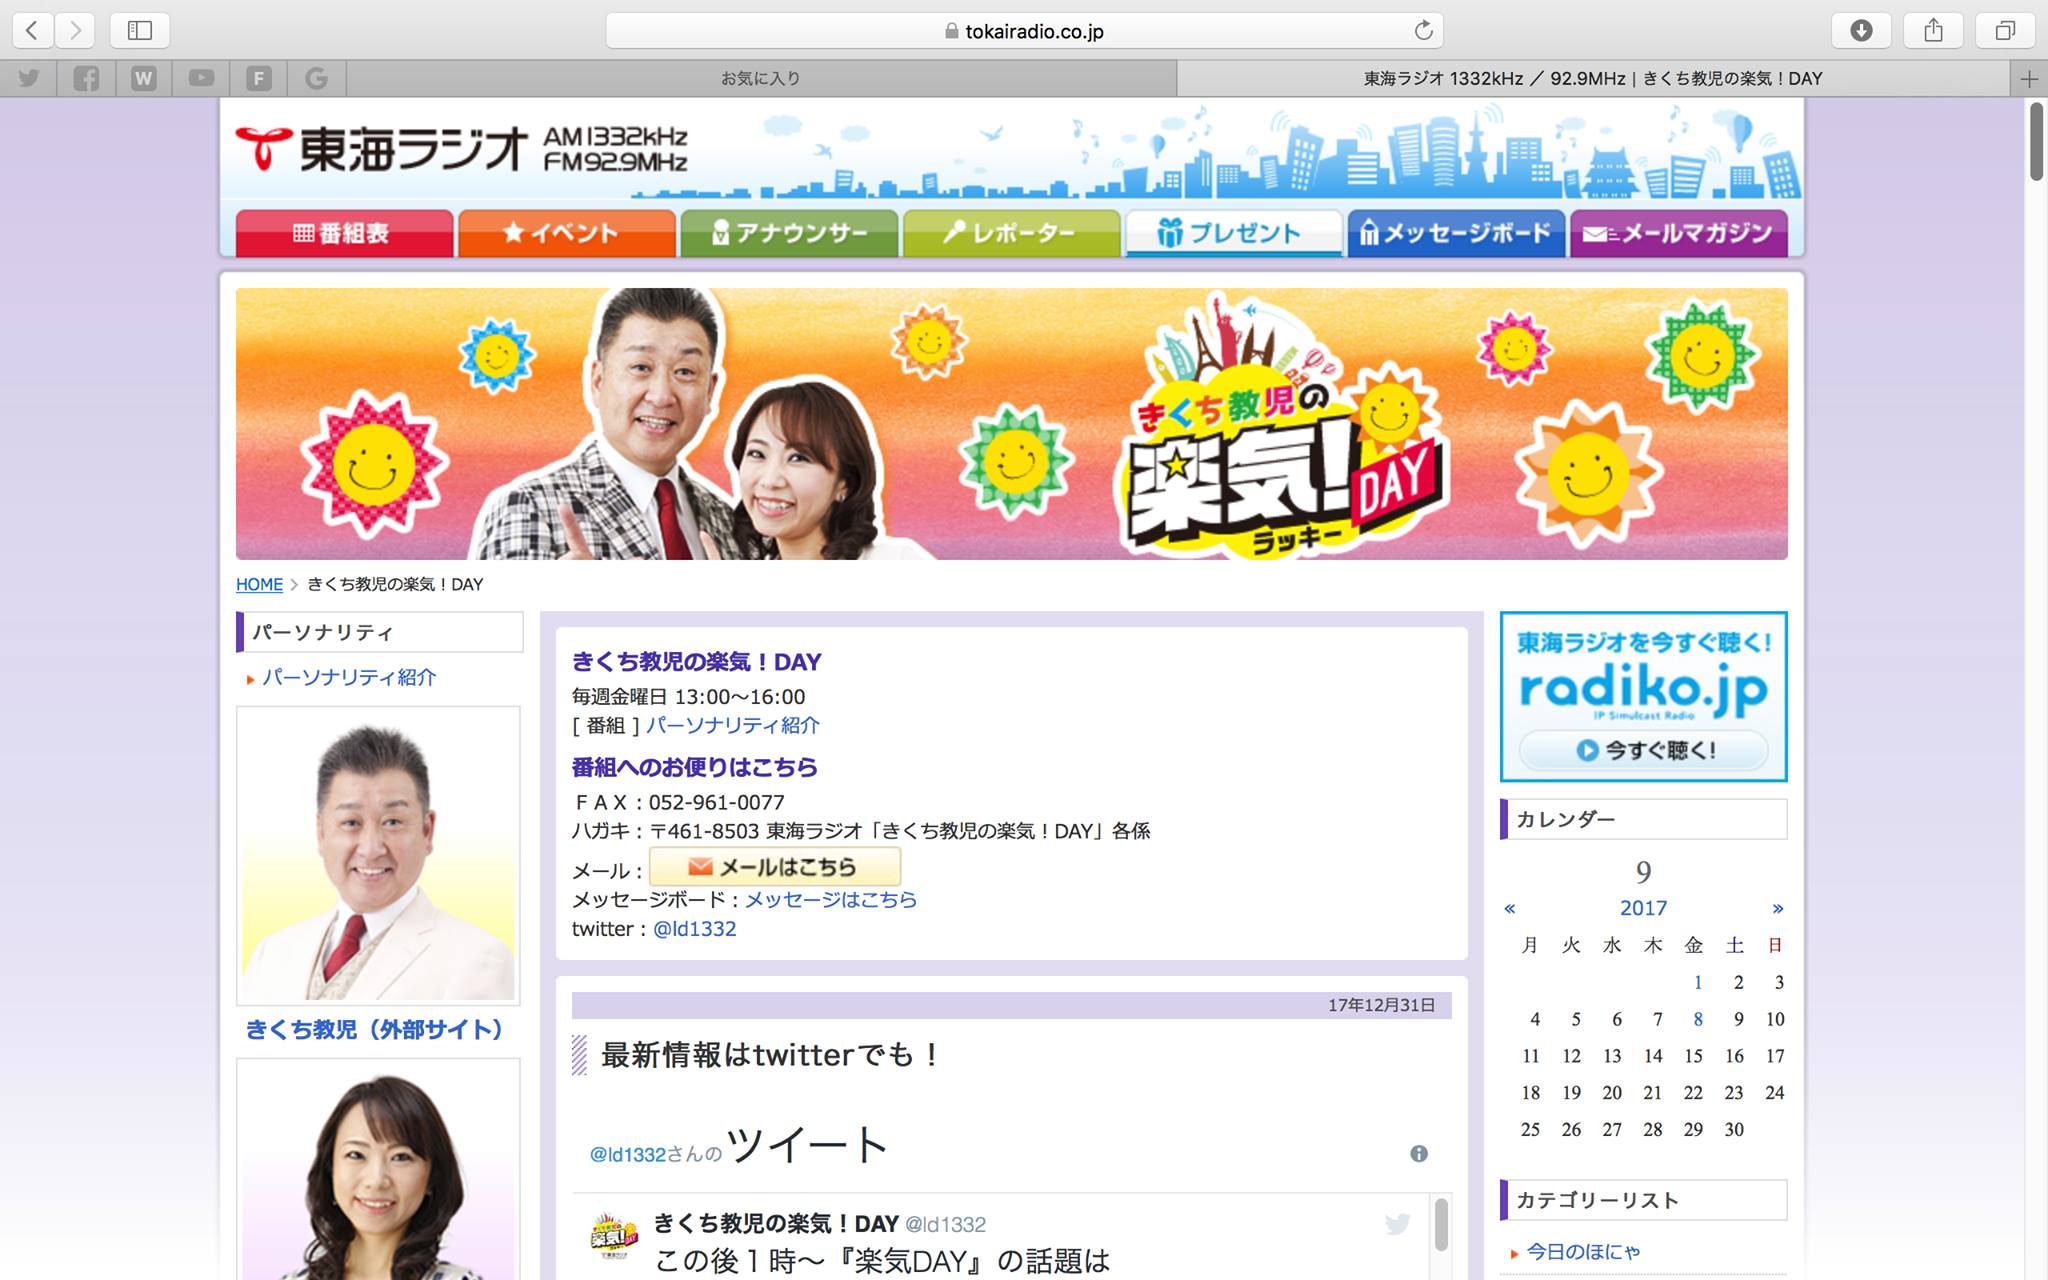The image size is (2048, 1280).
Task: Open YouTube bookmark in favorites bar
Action: (201, 78)
